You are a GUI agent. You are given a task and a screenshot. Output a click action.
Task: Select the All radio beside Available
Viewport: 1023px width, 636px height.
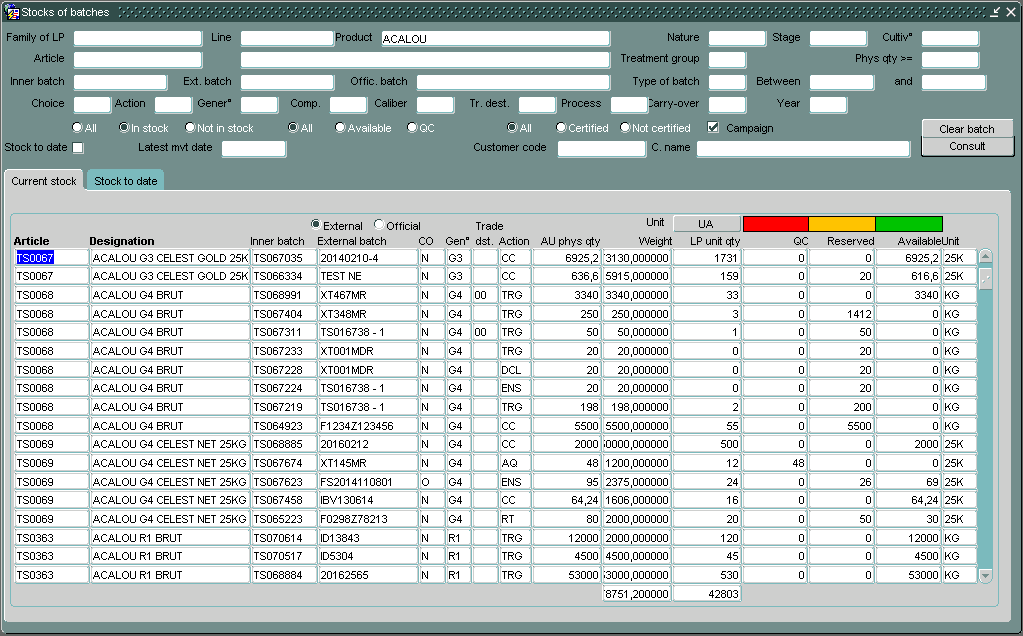pos(294,127)
